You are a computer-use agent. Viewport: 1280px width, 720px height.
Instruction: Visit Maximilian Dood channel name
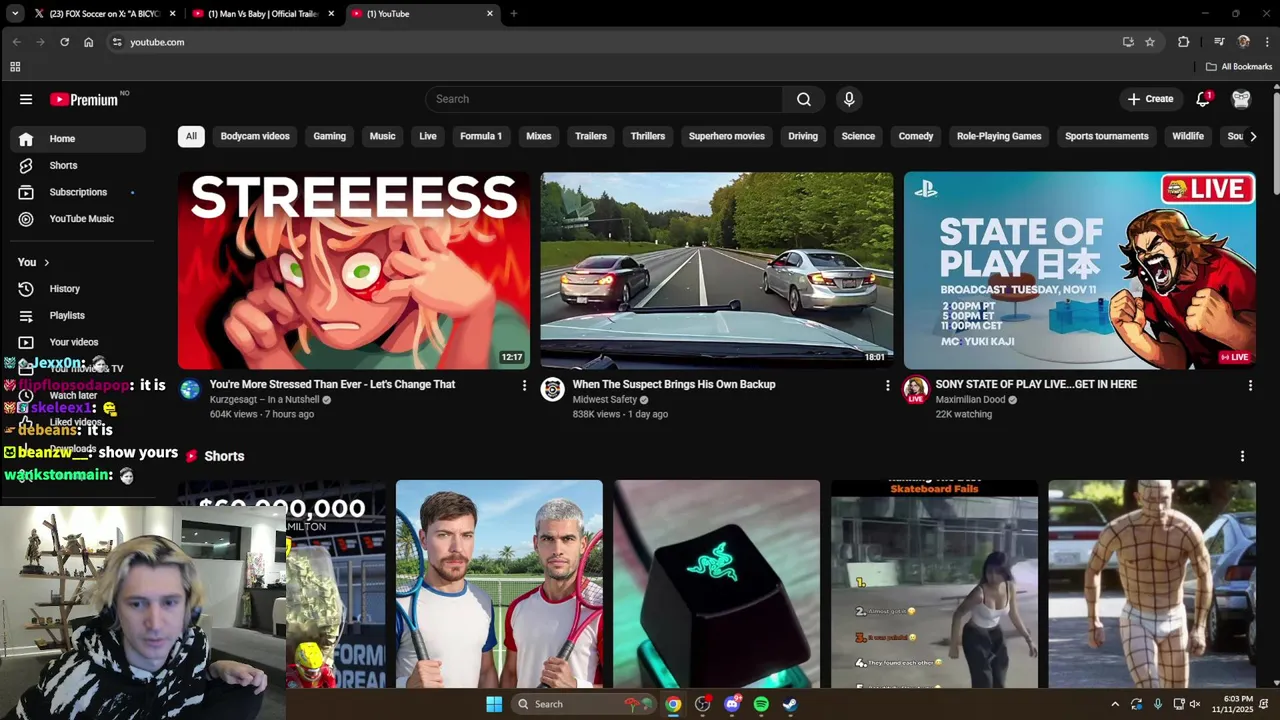(970, 400)
